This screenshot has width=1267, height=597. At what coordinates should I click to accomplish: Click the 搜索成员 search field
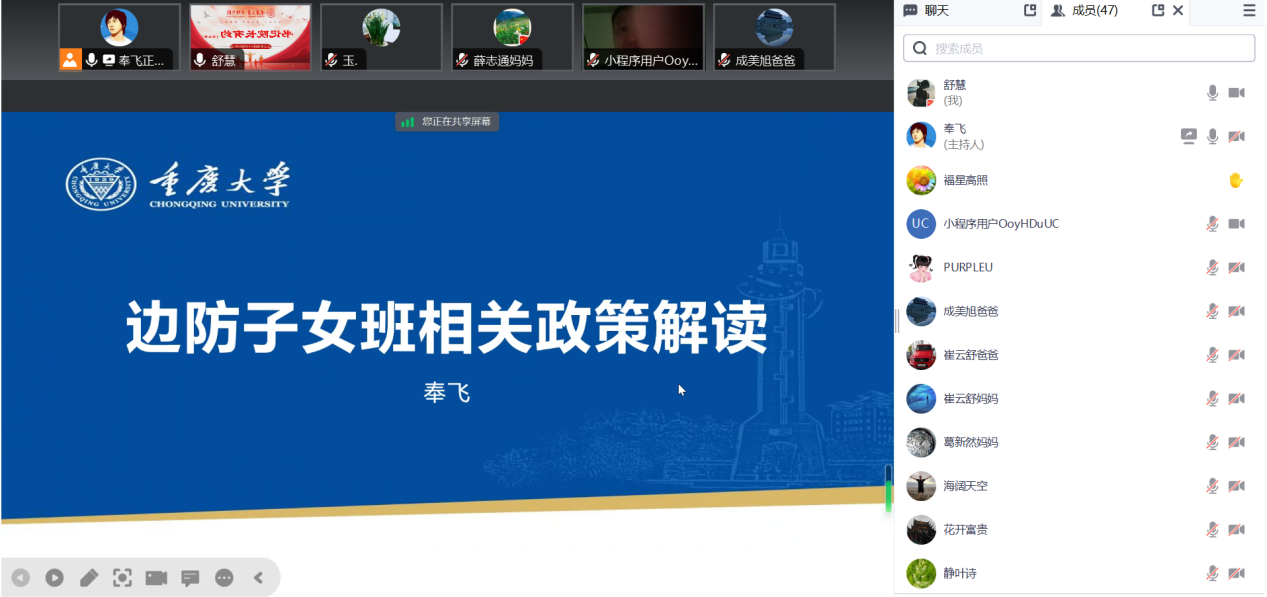1079,48
